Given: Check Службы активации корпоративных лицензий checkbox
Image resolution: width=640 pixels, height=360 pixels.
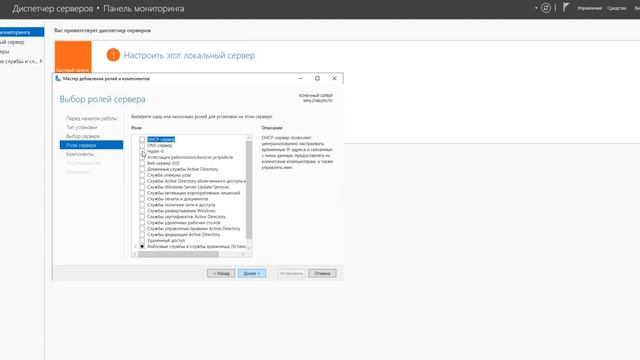Looking at the screenshot, I should (142, 193).
